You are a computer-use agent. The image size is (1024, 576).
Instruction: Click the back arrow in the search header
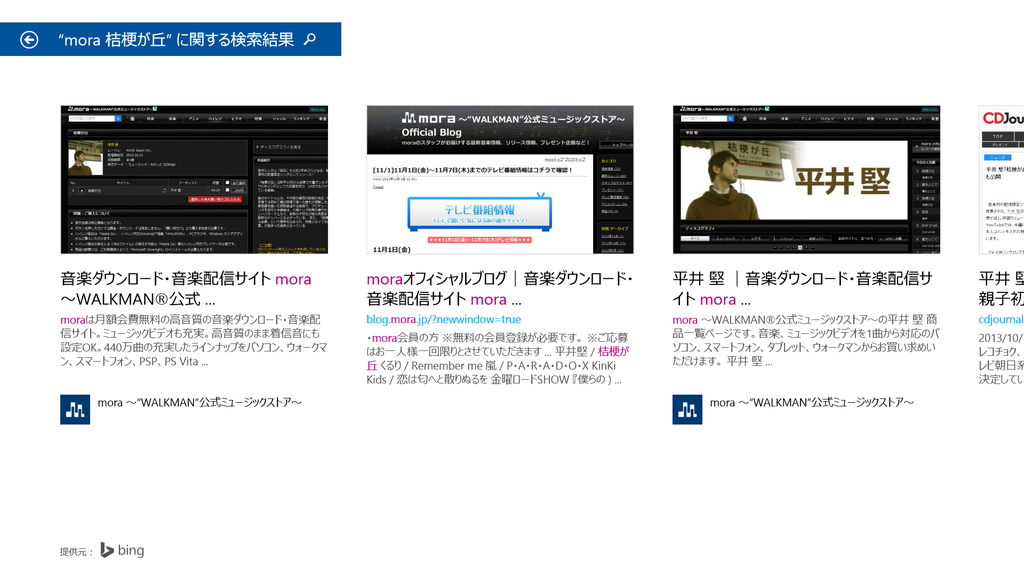coord(29,39)
